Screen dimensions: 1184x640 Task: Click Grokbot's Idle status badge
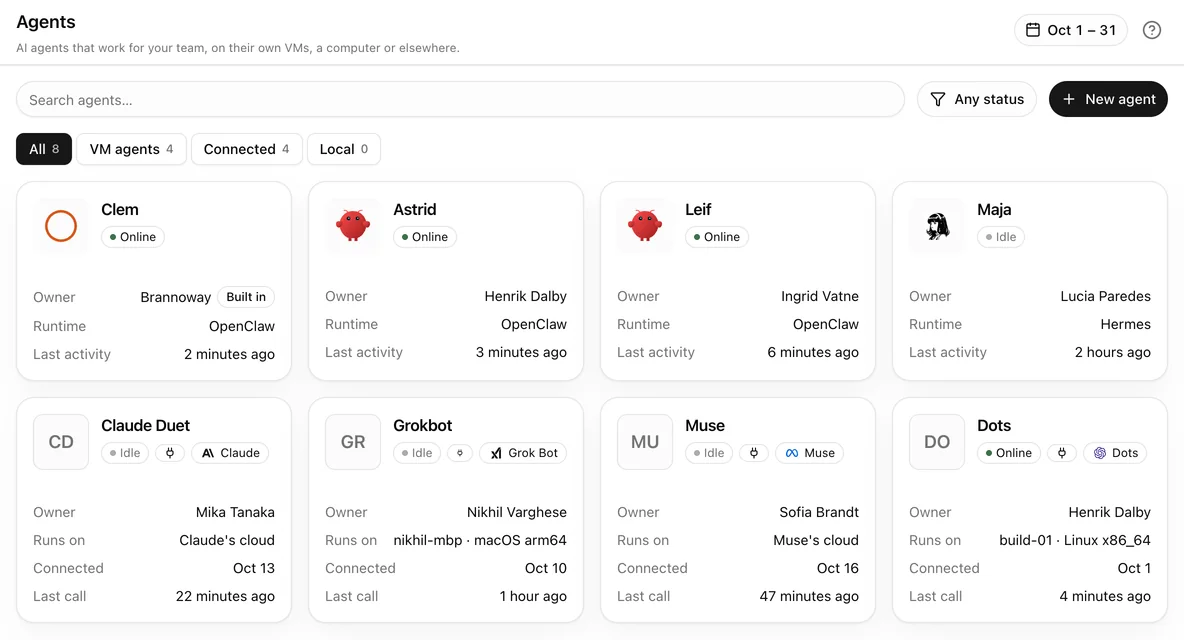tap(417, 453)
